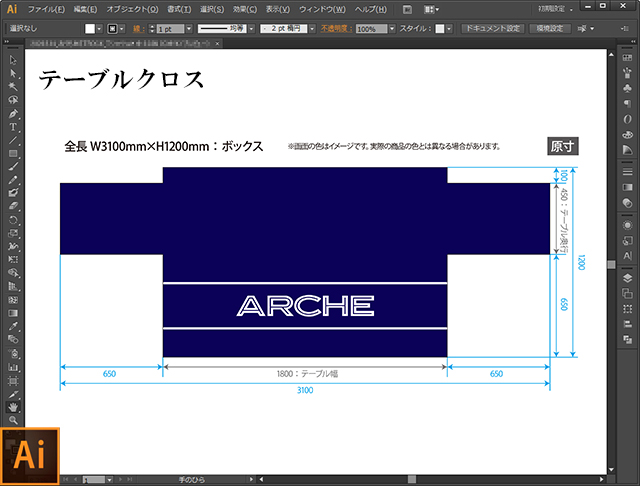Select the Scale tool
This screenshot has height=486, width=640.
click(x=13, y=233)
